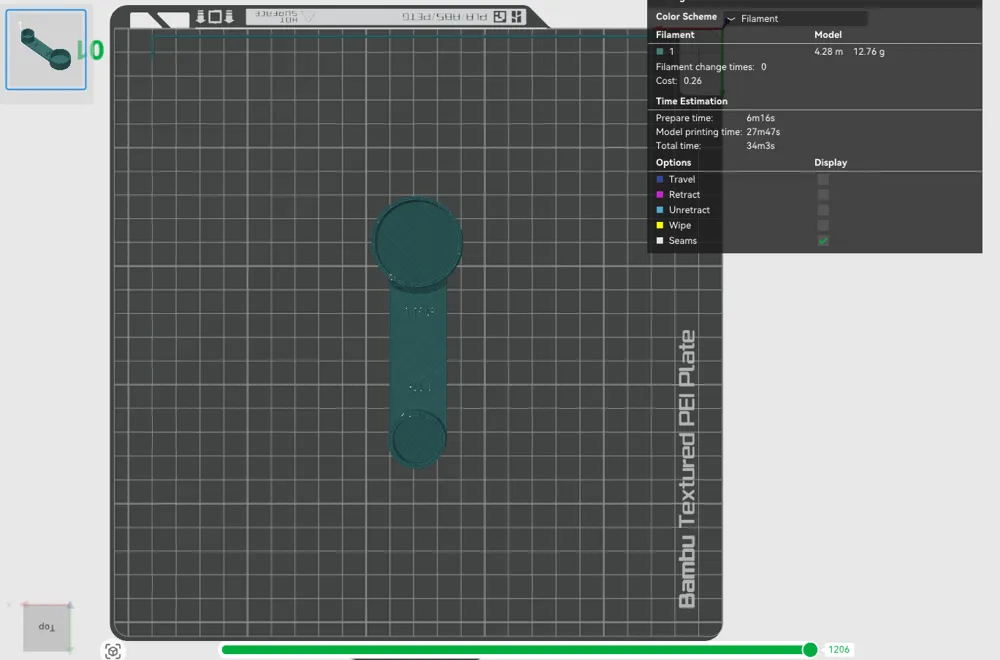
Task: Click the green slider handle at 1206
Action: point(810,650)
